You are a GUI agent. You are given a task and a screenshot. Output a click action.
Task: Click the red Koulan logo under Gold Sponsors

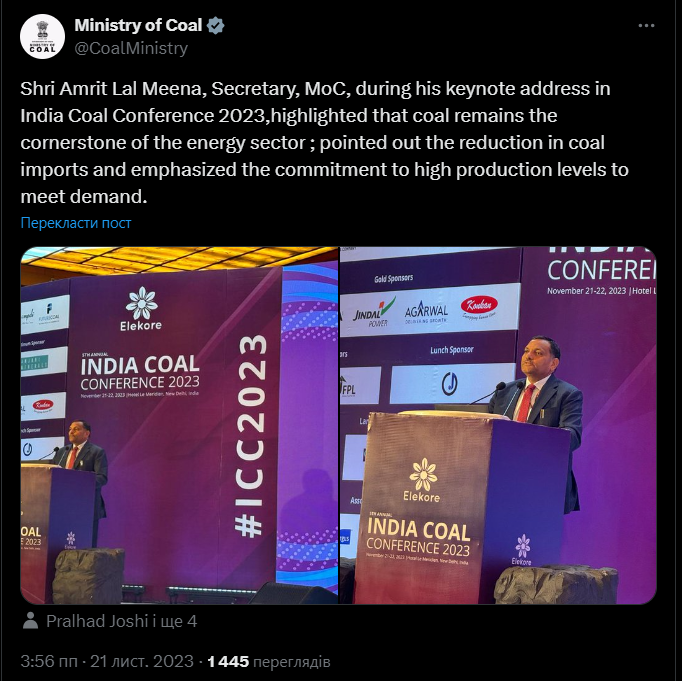pos(479,307)
